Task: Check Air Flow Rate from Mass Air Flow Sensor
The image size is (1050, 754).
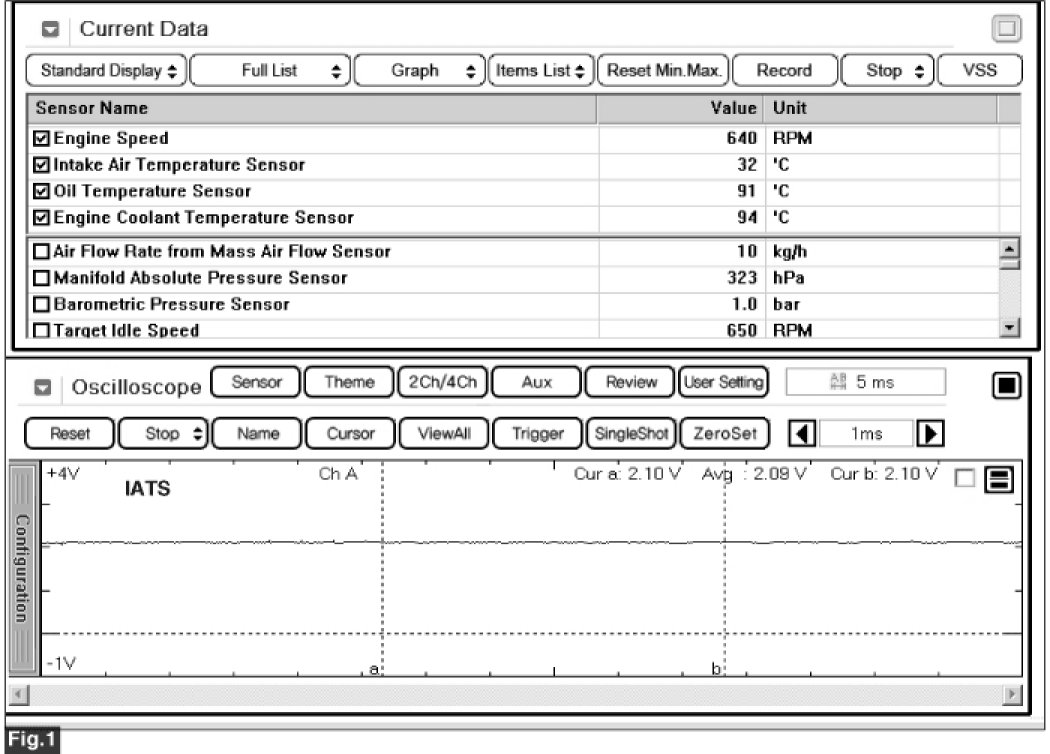Action: [x=42, y=252]
